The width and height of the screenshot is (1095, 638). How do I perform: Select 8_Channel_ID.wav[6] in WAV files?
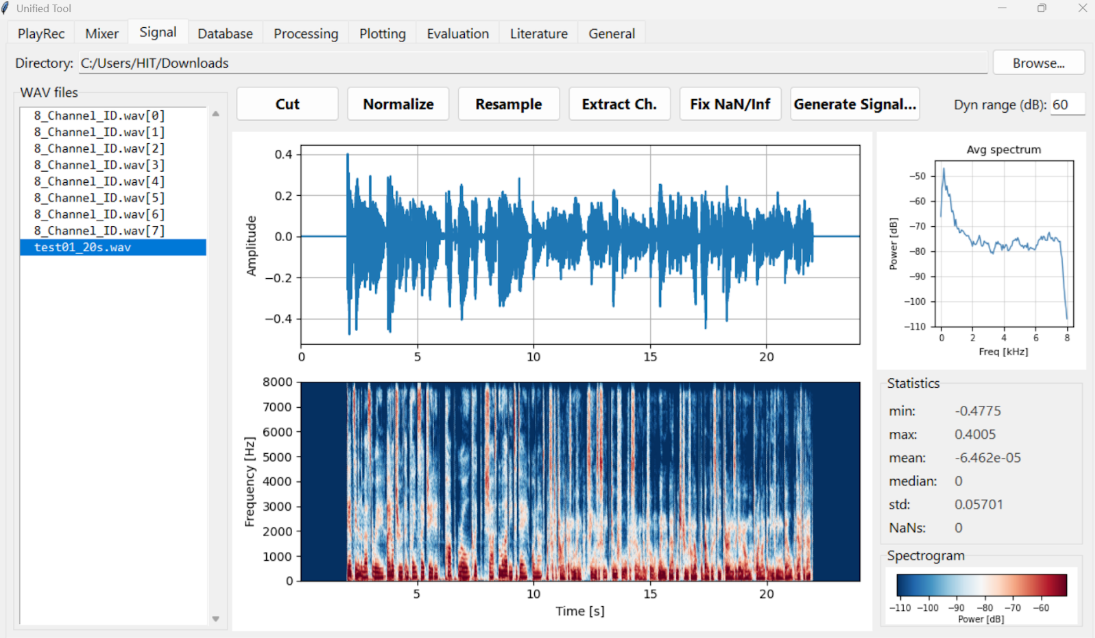pyautogui.click(x=113, y=214)
